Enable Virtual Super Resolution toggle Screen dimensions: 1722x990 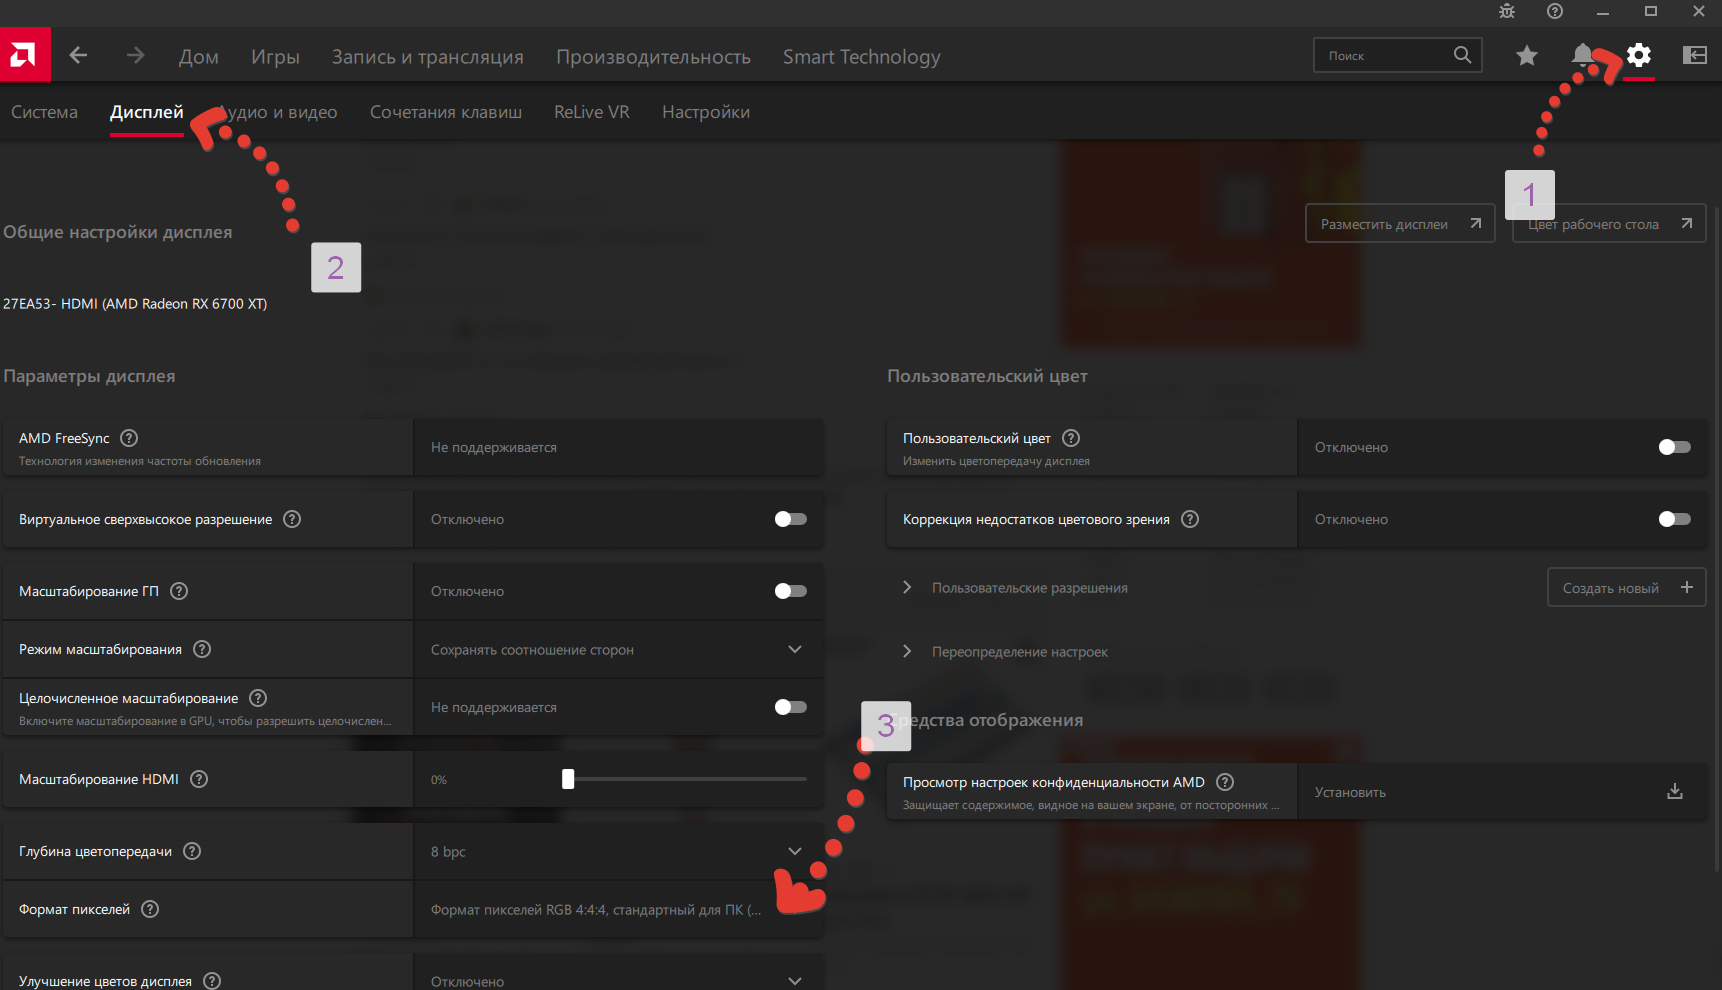point(790,519)
